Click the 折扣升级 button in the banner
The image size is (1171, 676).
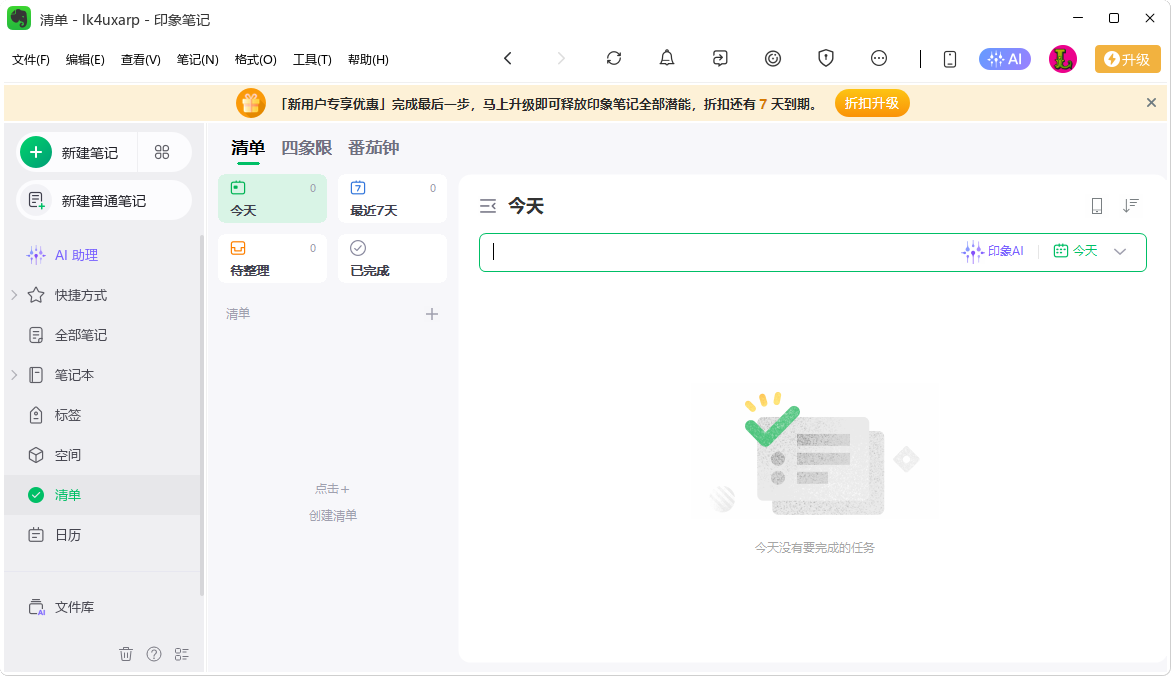pyautogui.click(x=871, y=102)
